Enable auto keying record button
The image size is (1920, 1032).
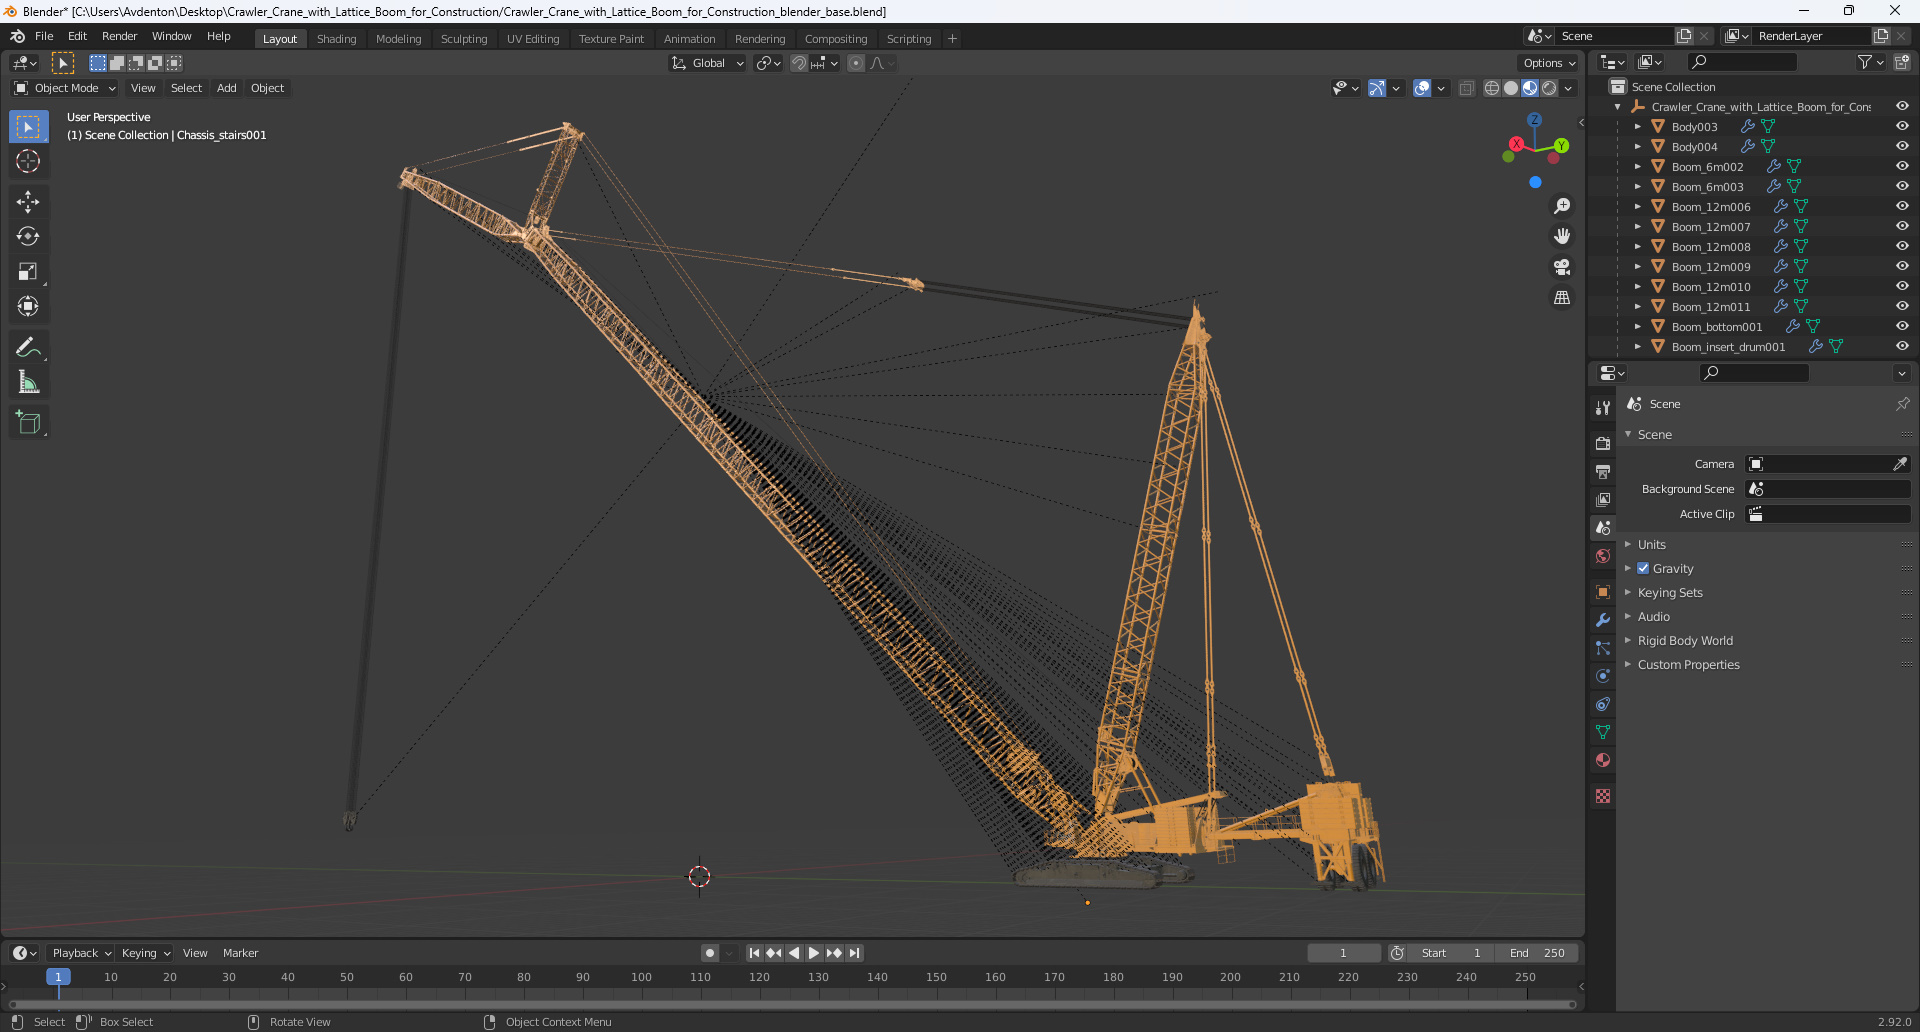point(709,953)
